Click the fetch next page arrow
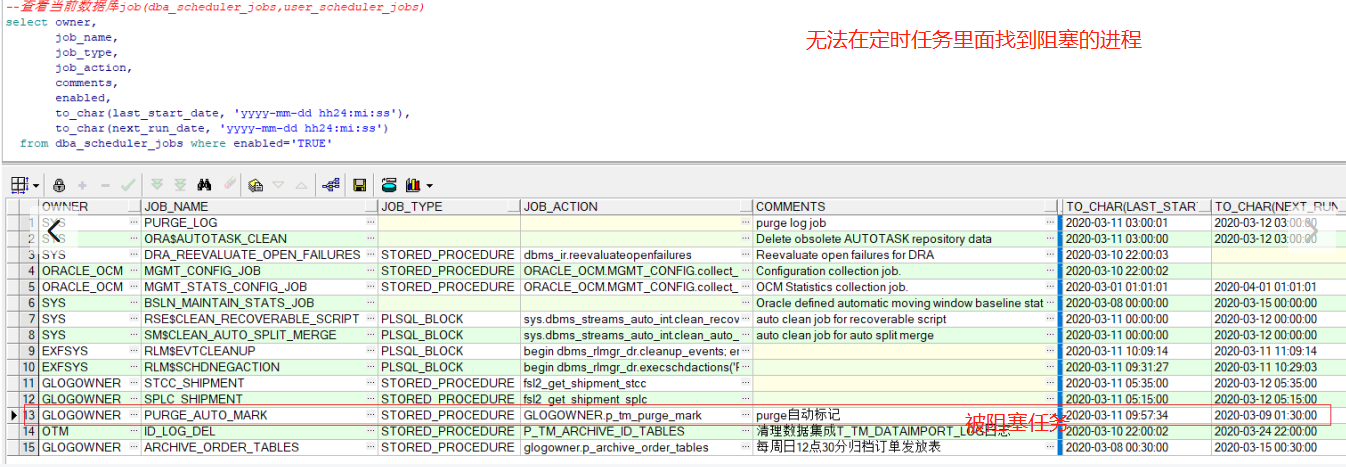This screenshot has width=1346, height=467. pyautogui.click(x=157, y=185)
